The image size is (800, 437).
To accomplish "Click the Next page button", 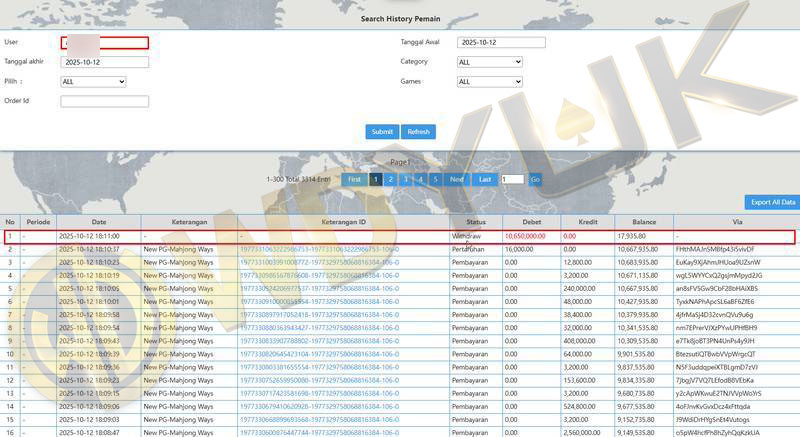I will pyautogui.click(x=457, y=179).
